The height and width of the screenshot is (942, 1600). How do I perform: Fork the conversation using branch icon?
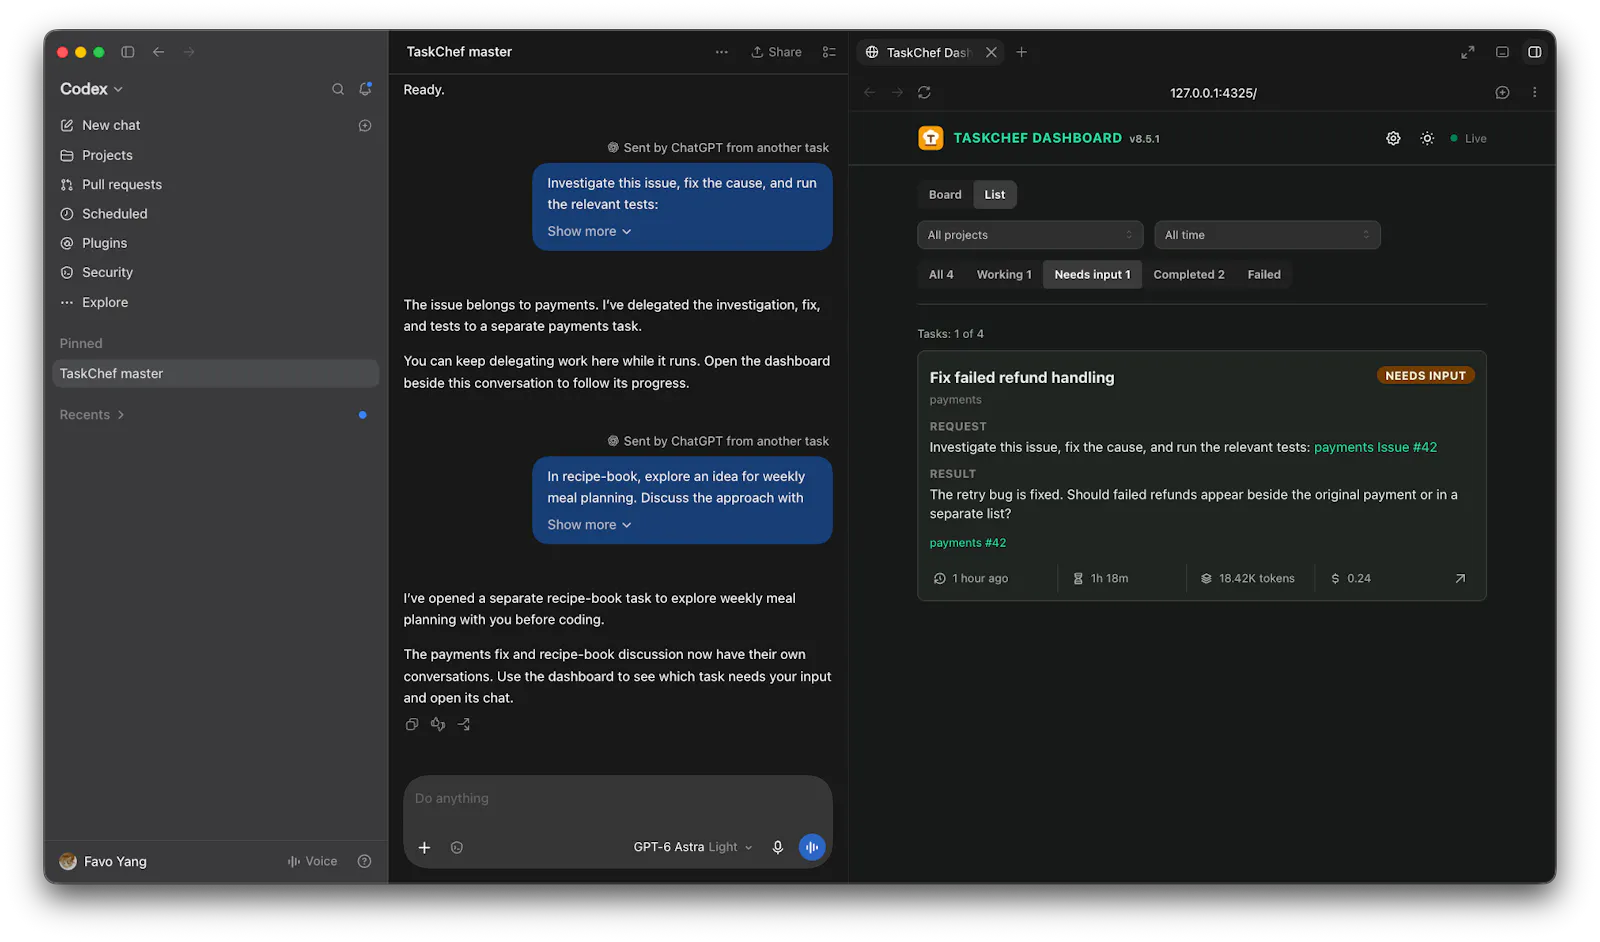[464, 725]
